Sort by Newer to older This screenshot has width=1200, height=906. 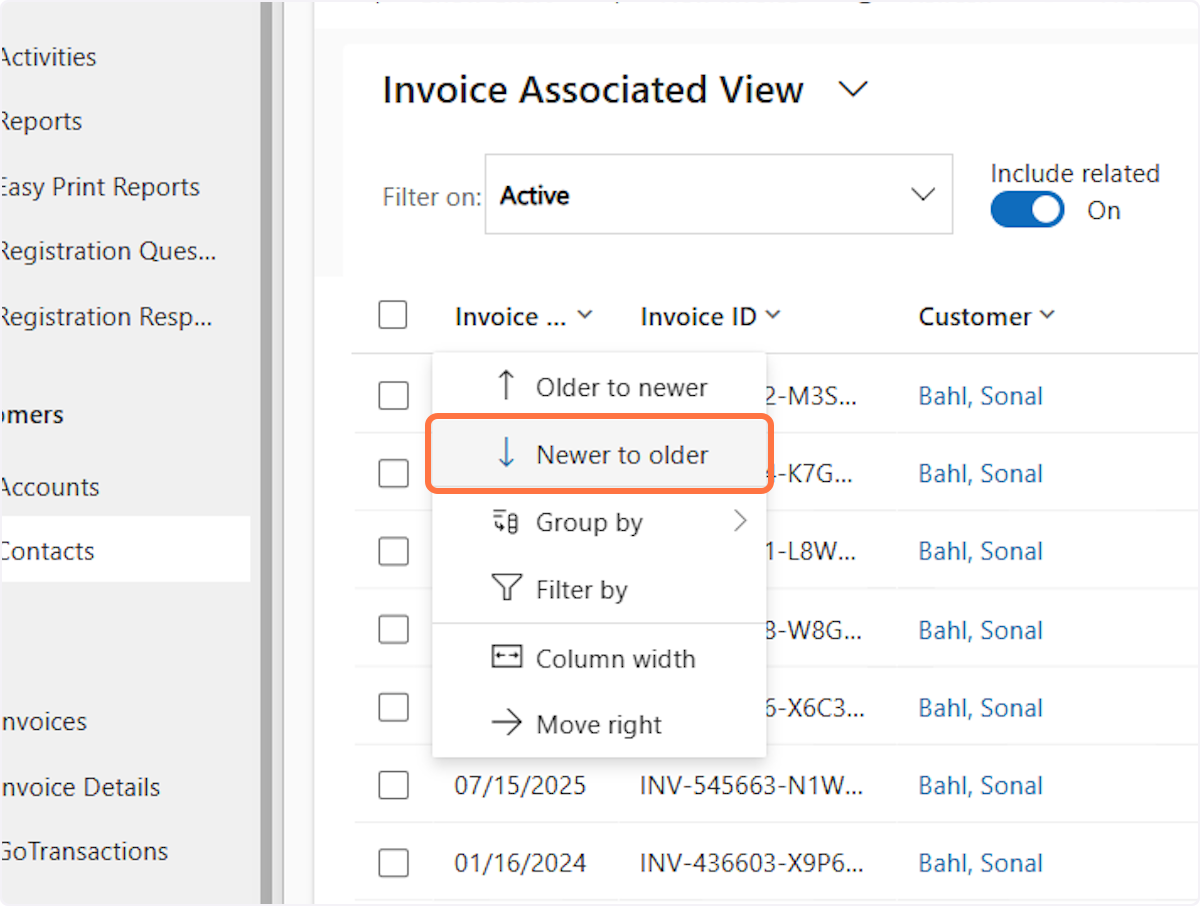coord(599,454)
